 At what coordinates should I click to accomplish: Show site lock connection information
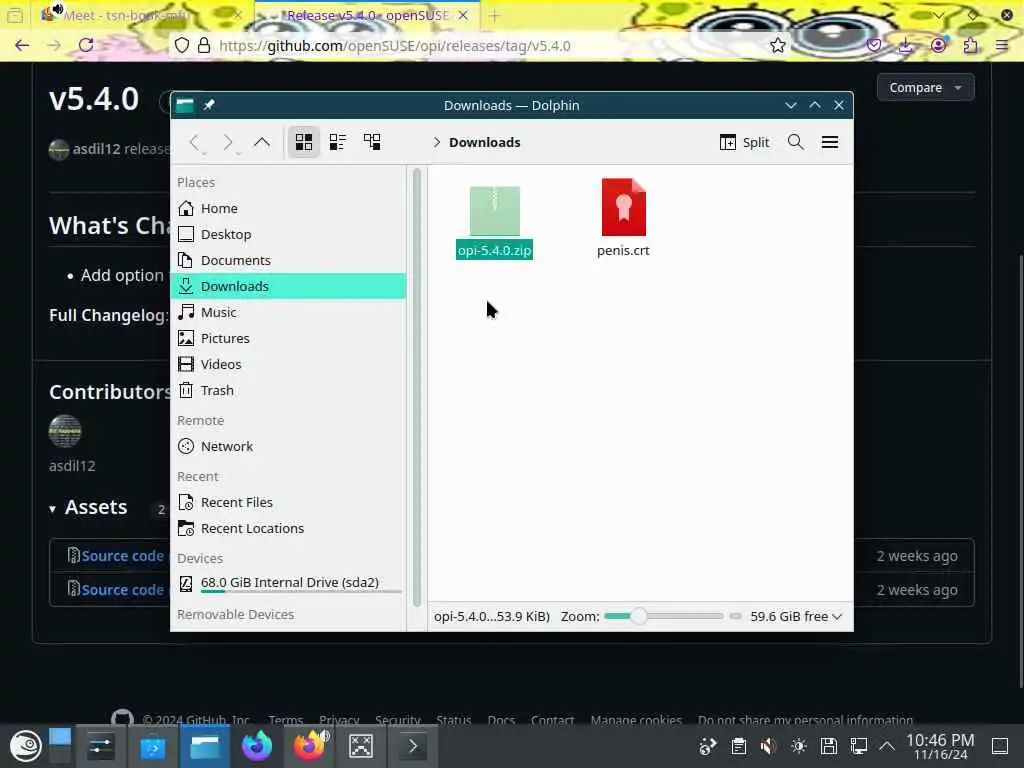point(204,45)
